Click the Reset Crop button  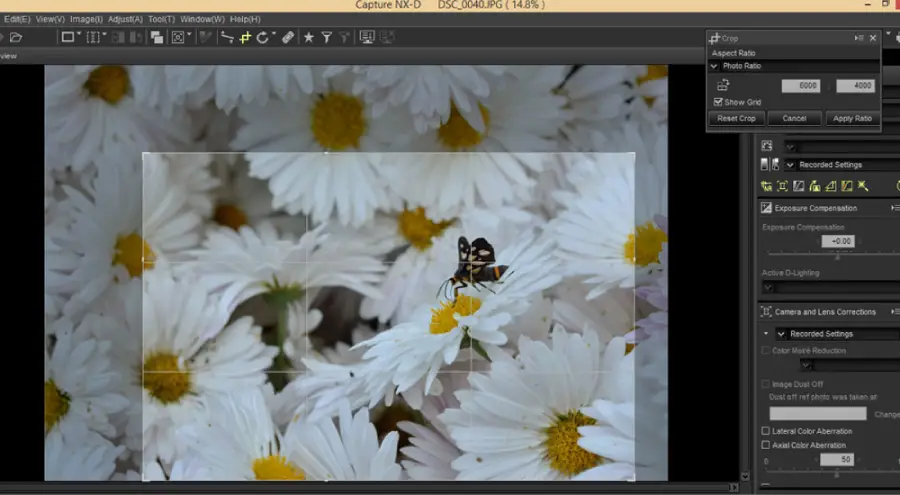tap(736, 118)
